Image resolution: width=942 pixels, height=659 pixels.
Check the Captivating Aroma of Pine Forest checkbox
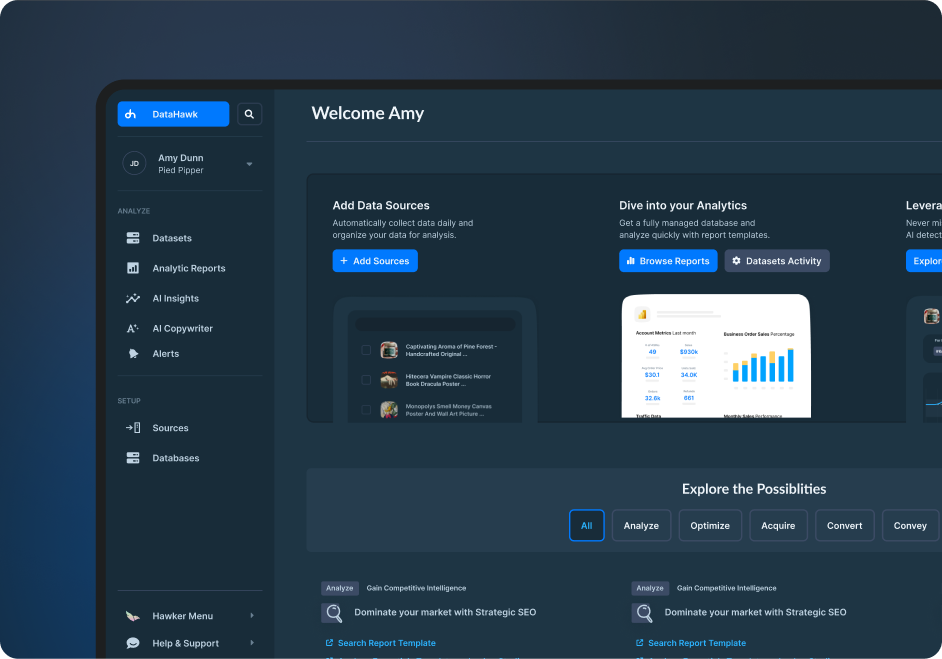[366, 350]
